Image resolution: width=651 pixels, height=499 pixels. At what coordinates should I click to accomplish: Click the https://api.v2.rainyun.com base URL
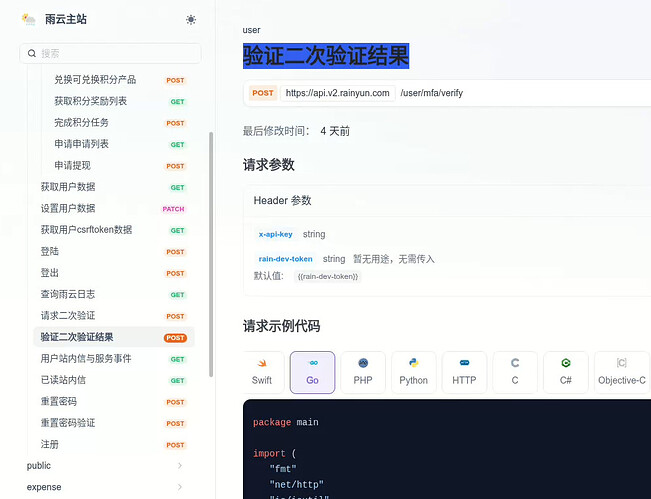coord(337,93)
